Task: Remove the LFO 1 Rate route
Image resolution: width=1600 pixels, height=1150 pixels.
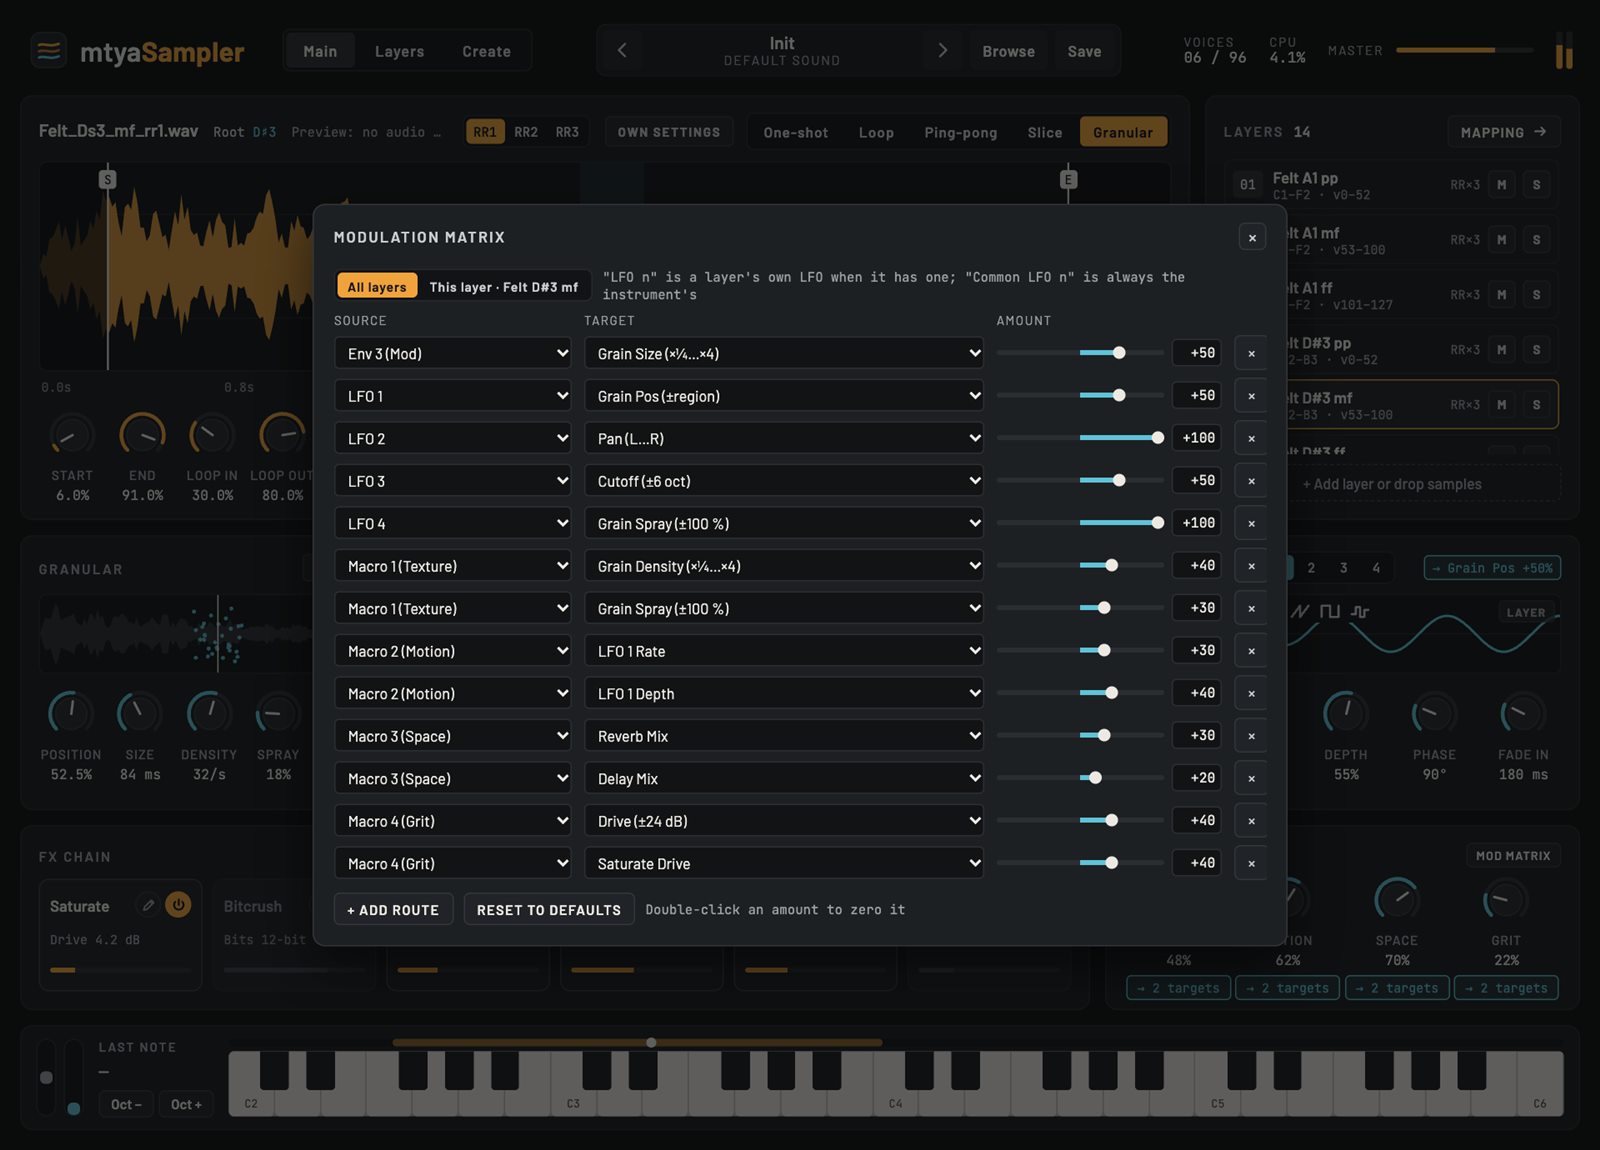Action: pos(1251,651)
